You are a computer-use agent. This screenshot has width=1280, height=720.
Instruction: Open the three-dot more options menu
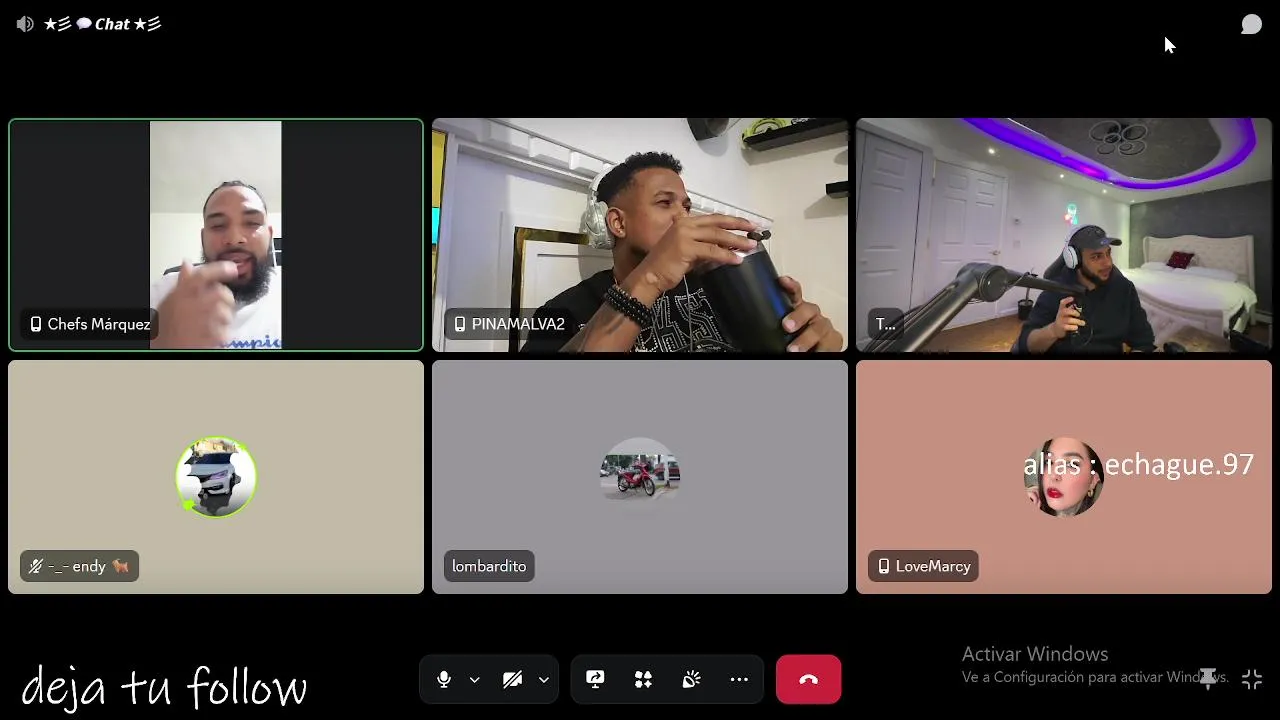[739, 680]
